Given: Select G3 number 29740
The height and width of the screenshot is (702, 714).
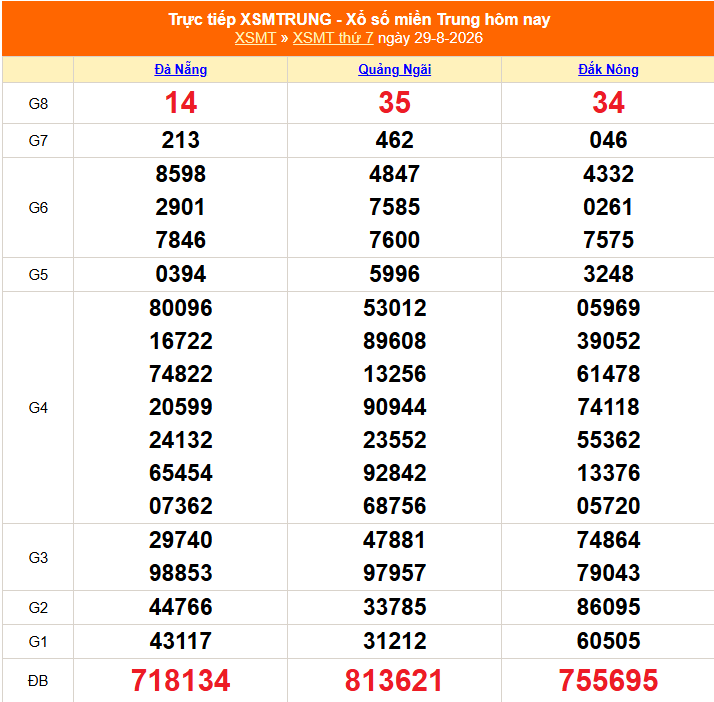Looking at the screenshot, I should (x=181, y=540).
